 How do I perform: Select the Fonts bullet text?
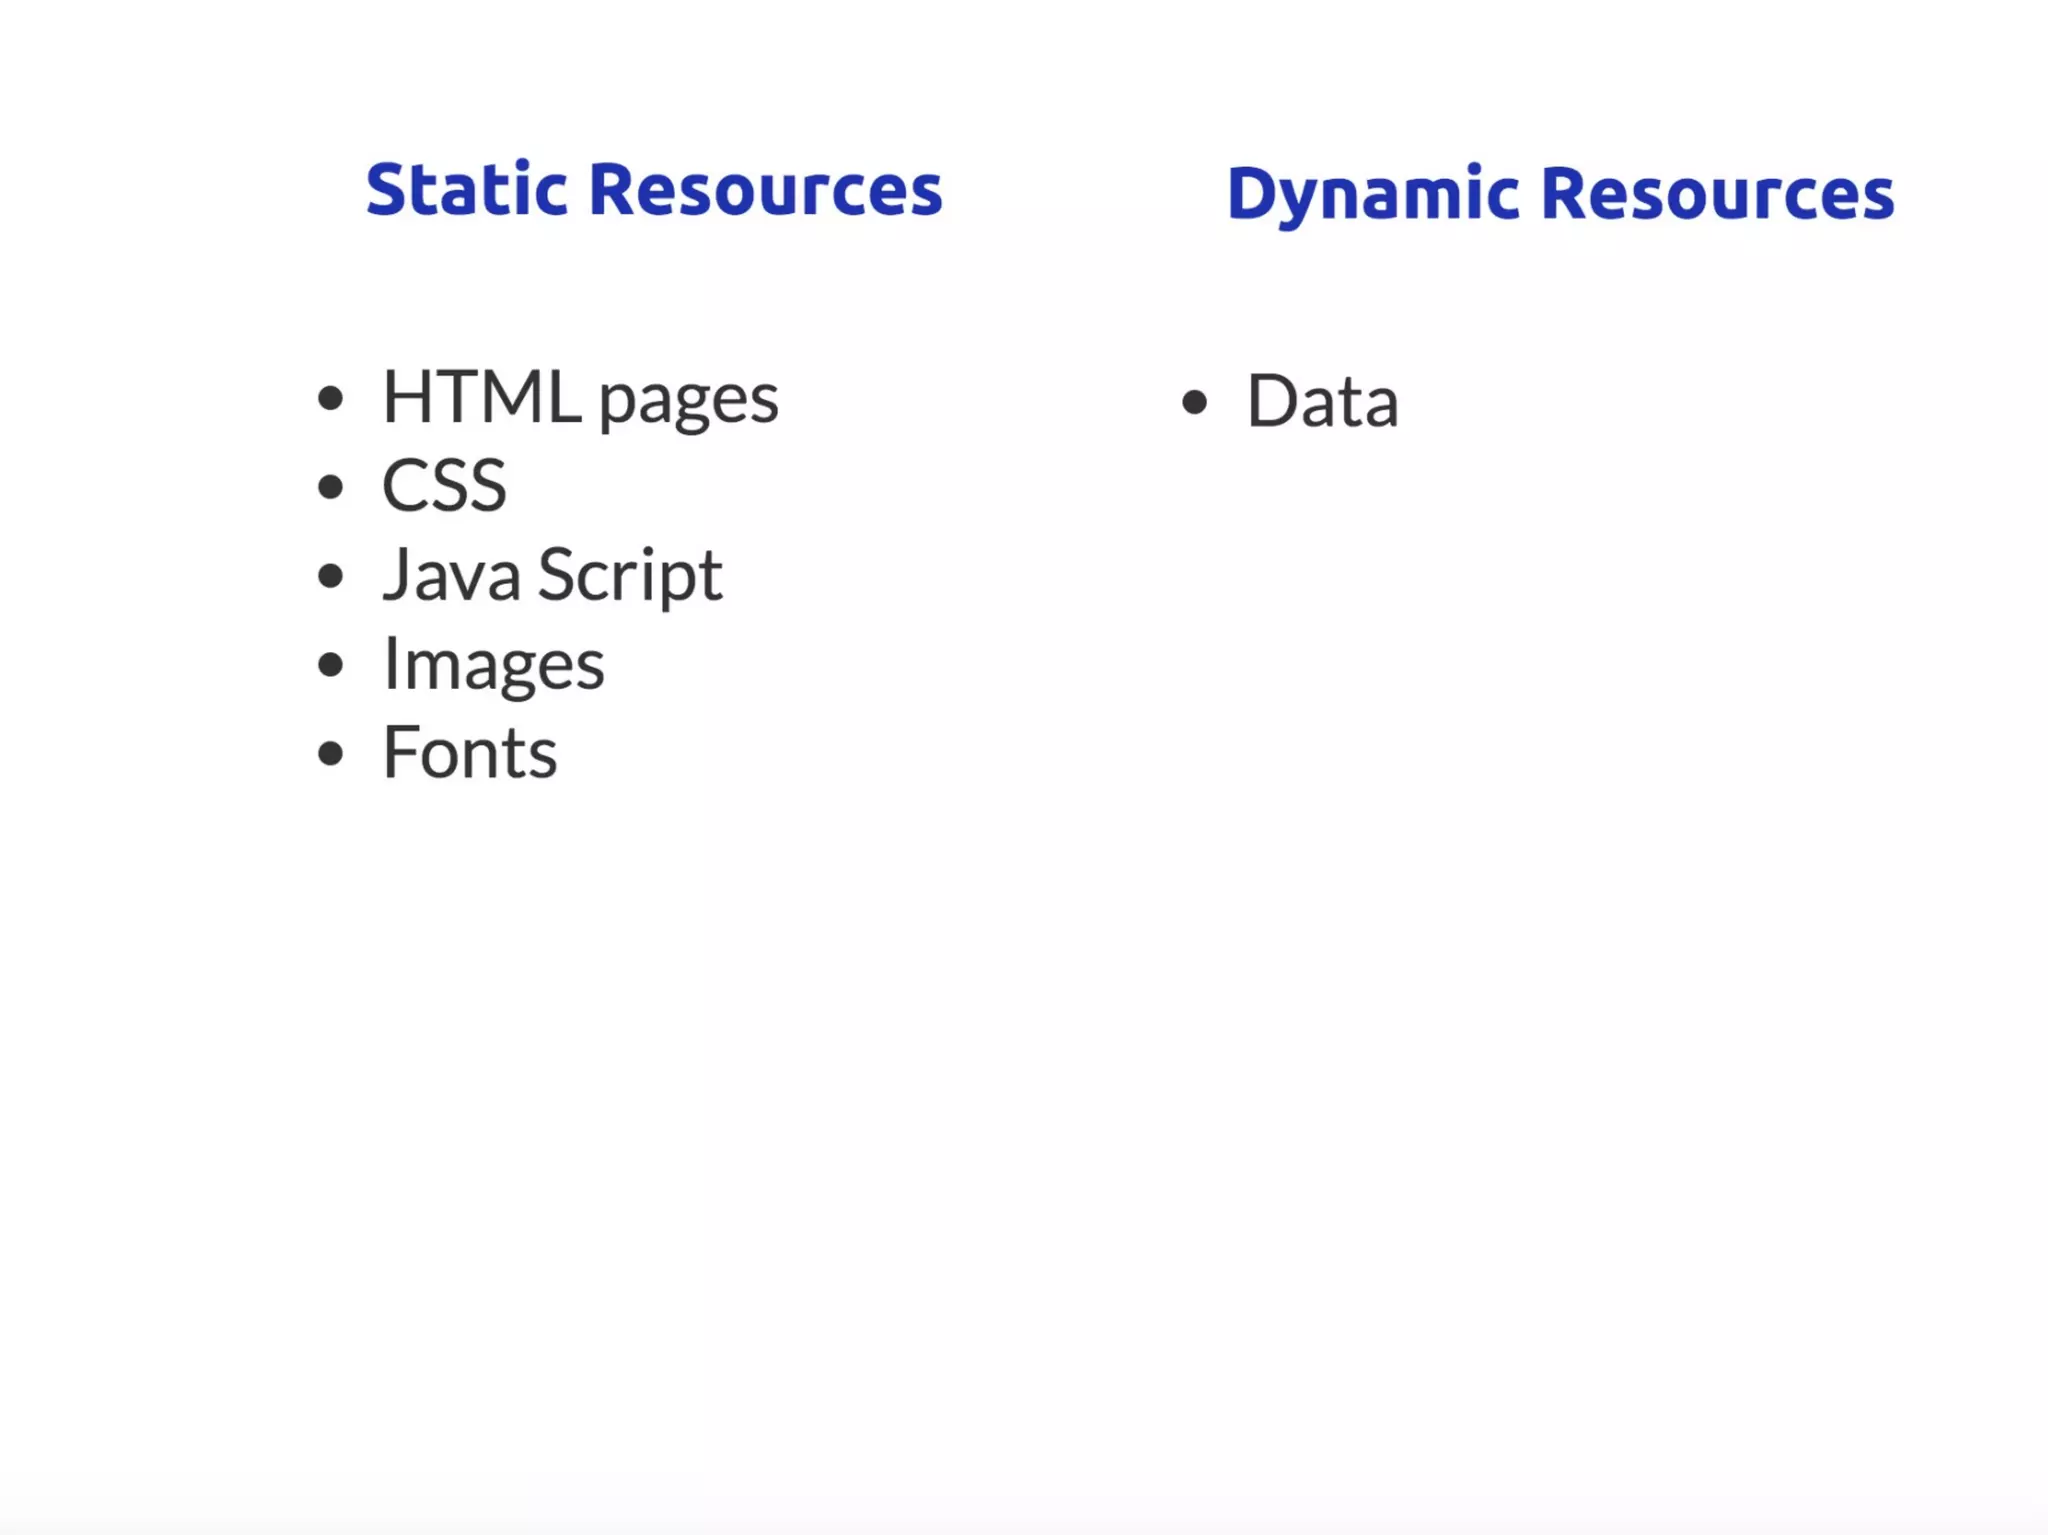click(x=470, y=752)
